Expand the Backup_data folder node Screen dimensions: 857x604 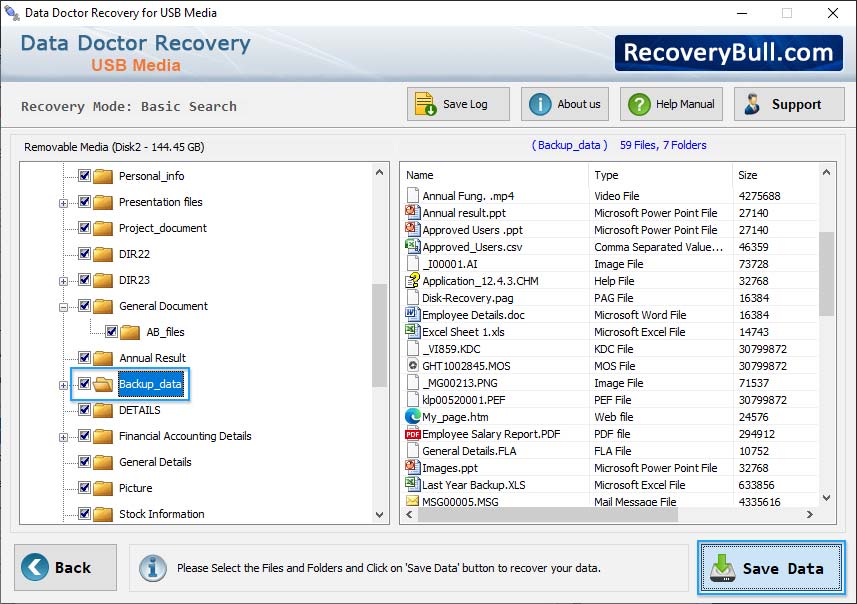point(63,385)
